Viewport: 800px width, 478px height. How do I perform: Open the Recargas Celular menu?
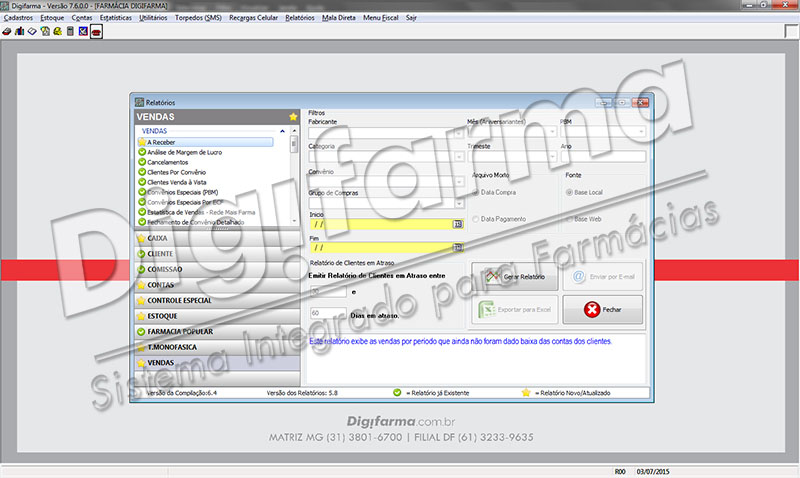pyautogui.click(x=253, y=17)
